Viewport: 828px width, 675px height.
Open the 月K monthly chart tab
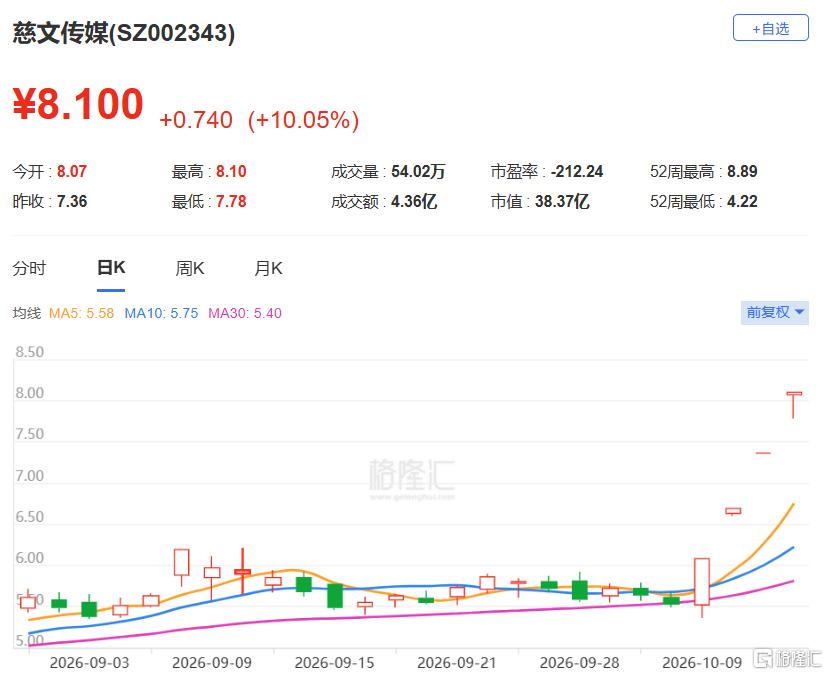[x=268, y=268]
